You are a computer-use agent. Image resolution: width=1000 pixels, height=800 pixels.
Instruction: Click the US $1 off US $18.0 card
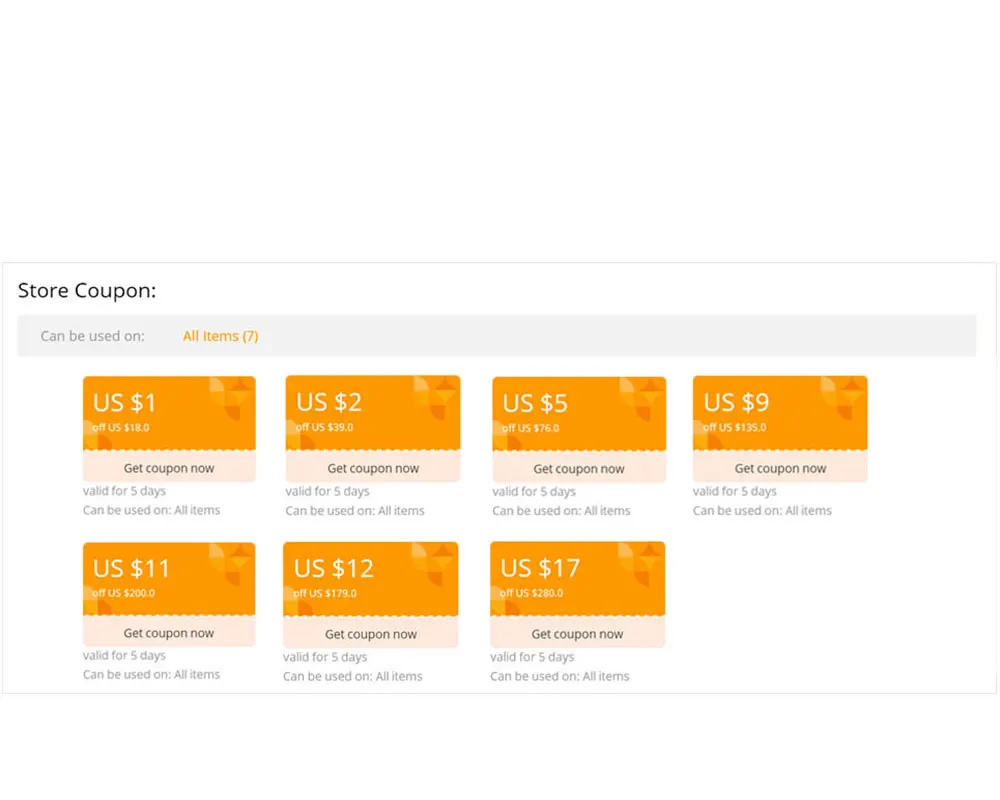tap(169, 413)
